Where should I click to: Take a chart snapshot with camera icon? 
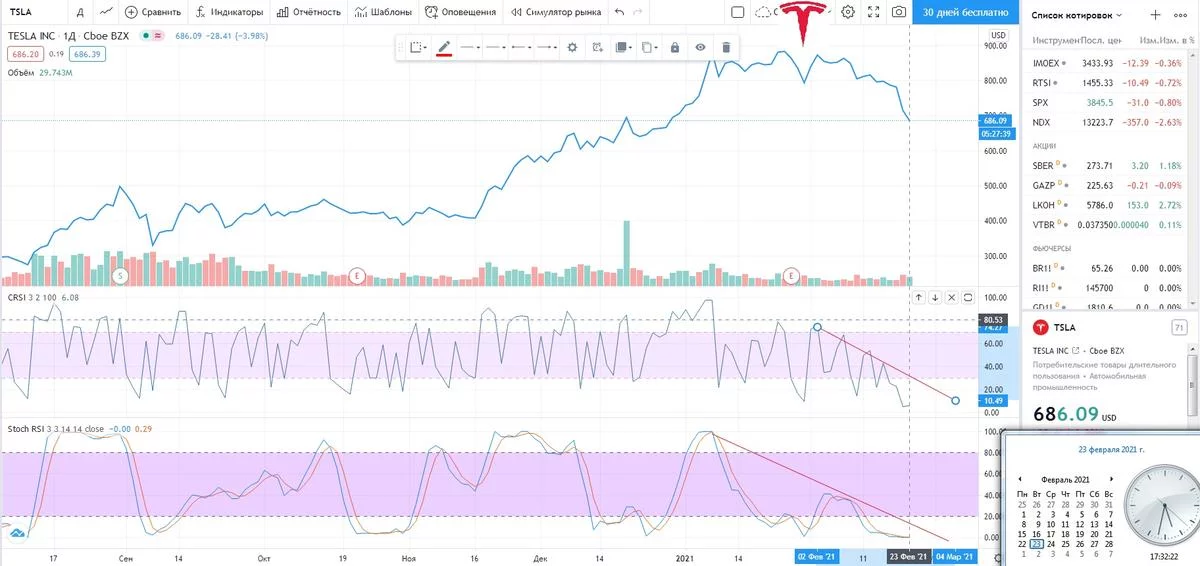899,12
